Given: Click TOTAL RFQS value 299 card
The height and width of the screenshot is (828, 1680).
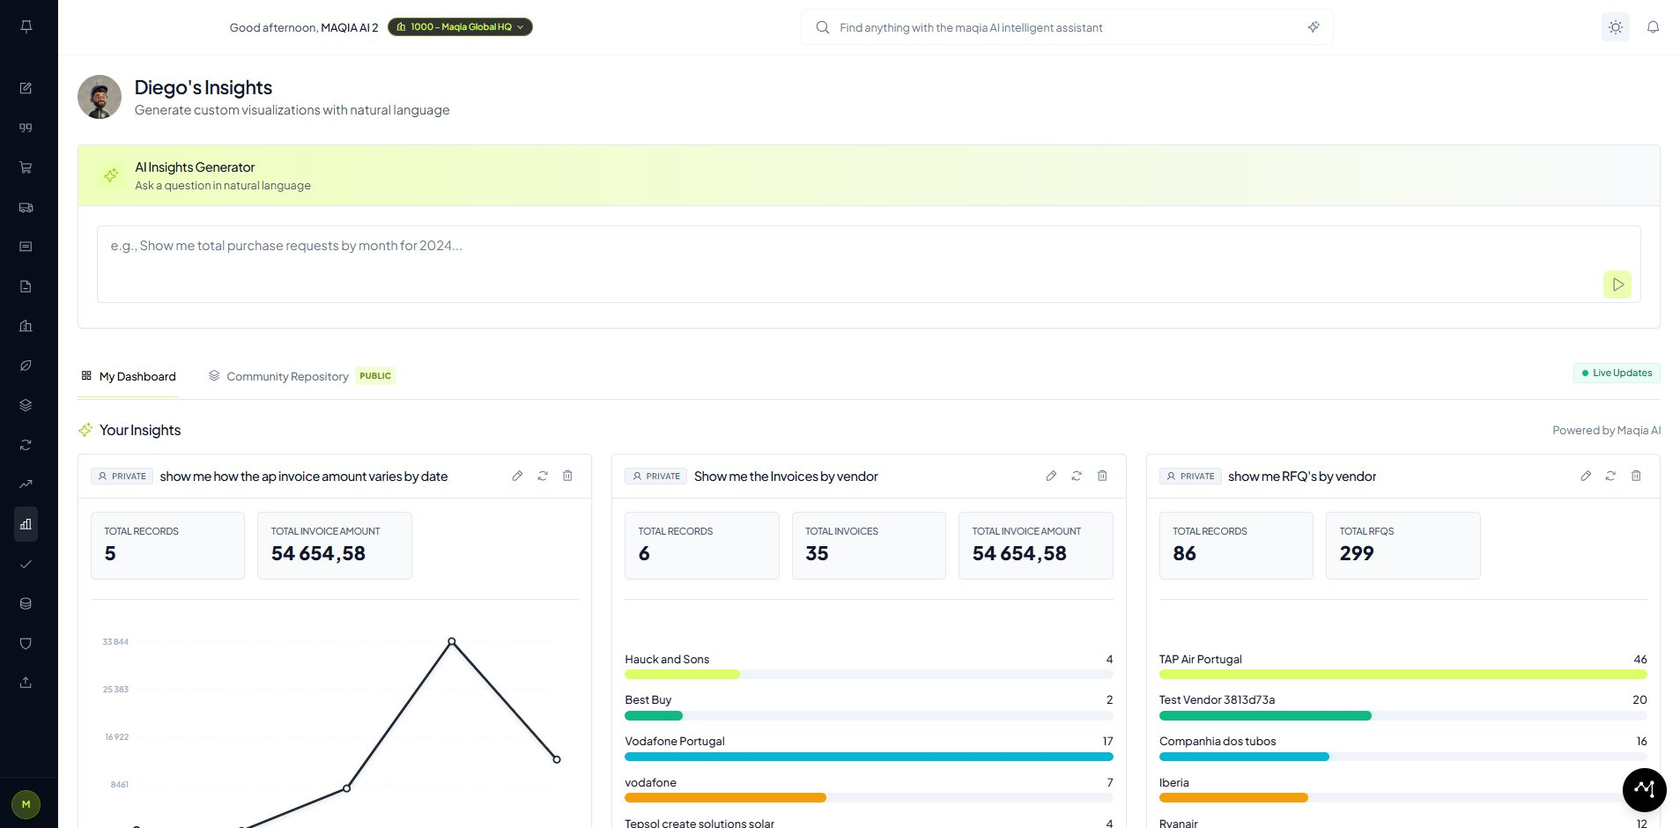Looking at the screenshot, I should coord(1402,545).
